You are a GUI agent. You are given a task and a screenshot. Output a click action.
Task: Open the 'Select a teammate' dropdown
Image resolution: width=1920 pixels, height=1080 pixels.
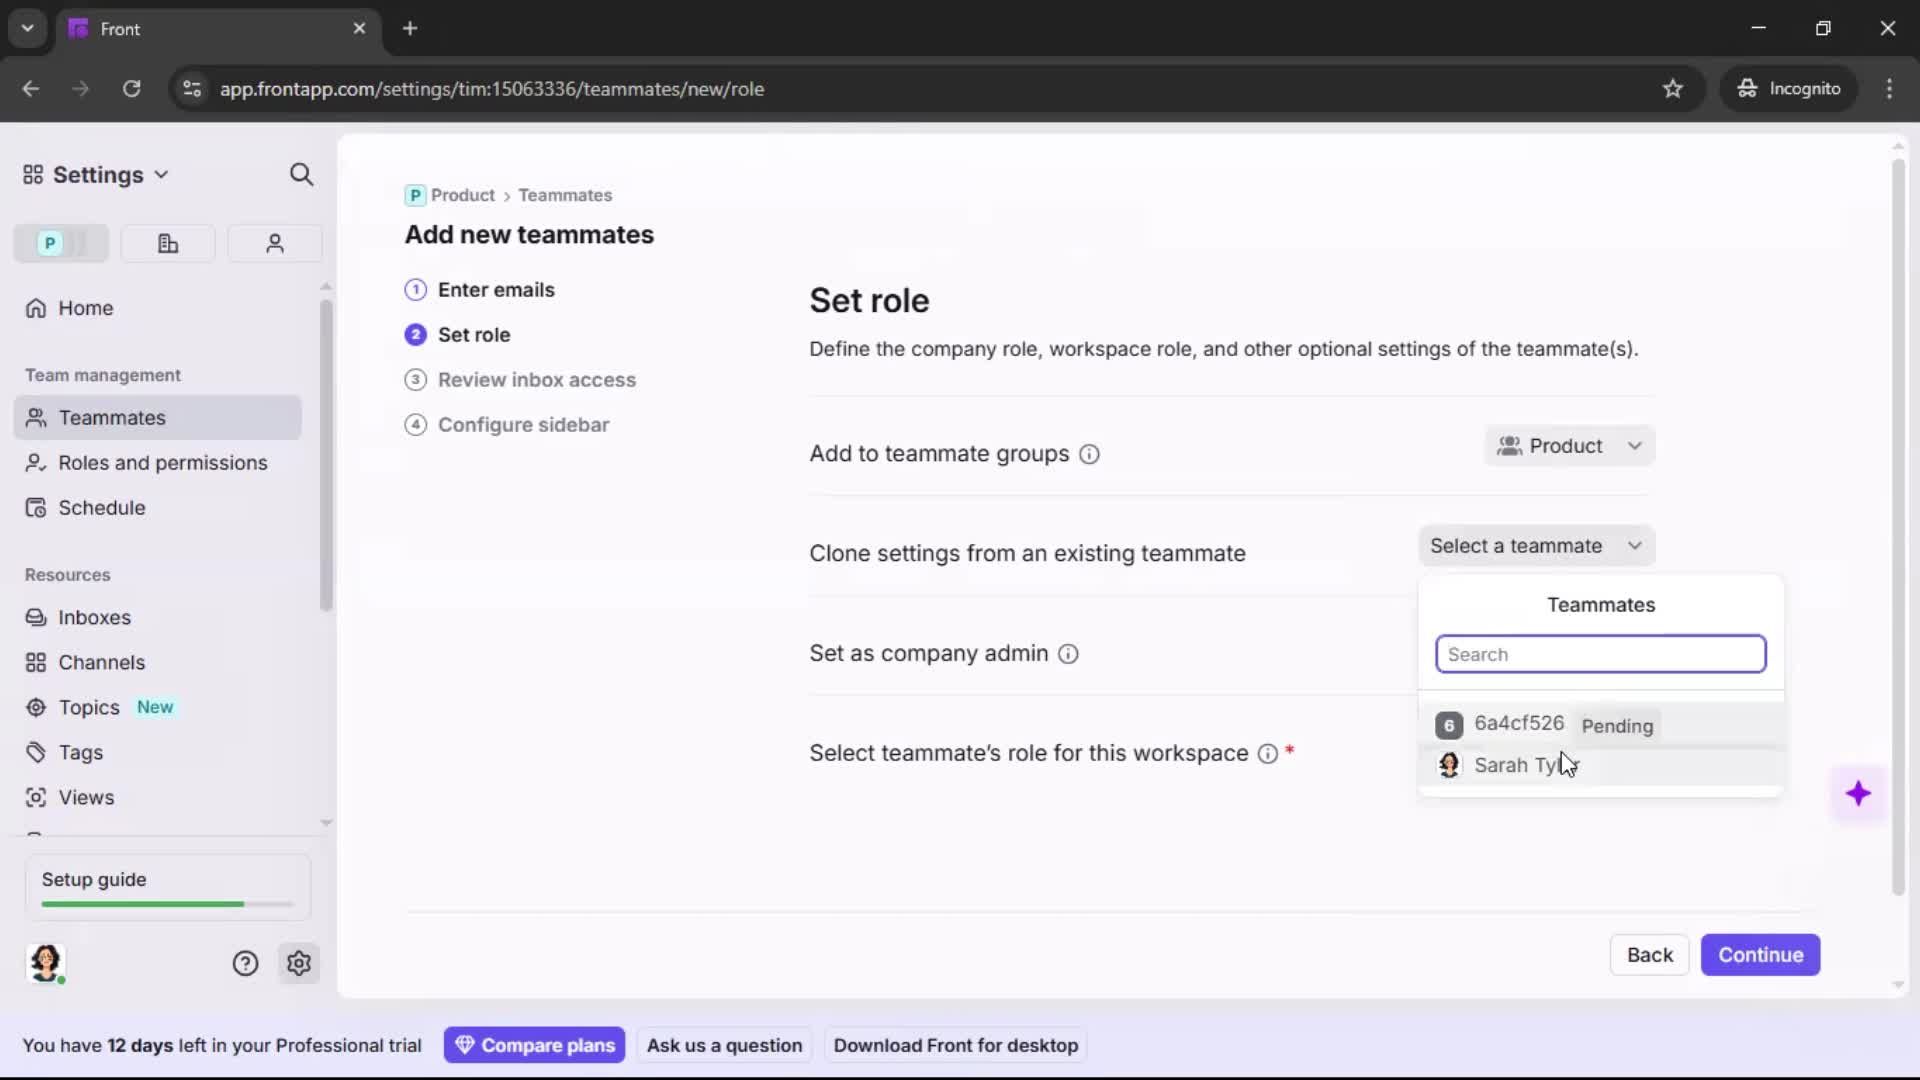(1535, 546)
